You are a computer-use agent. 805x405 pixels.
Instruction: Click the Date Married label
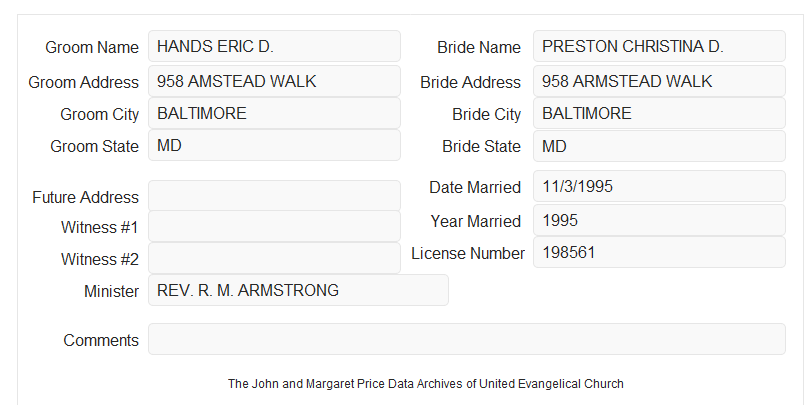point(475,187)
